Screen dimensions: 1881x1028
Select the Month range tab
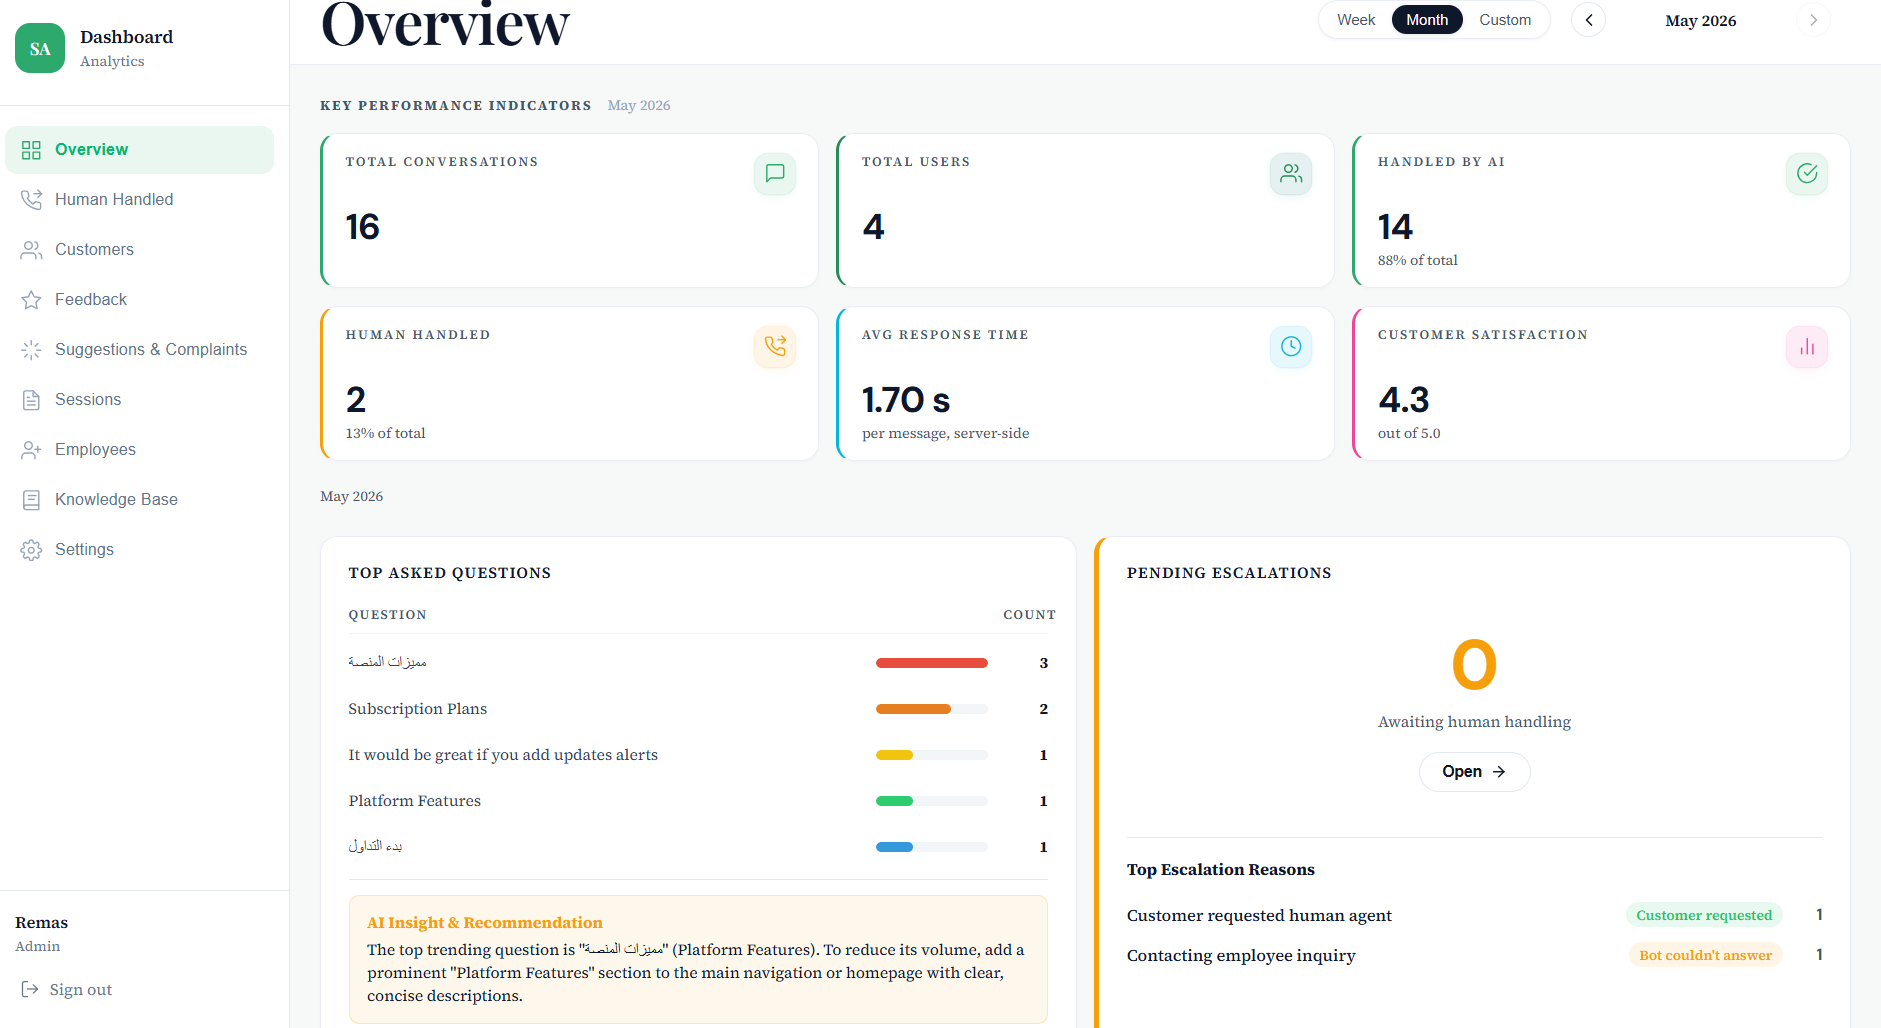coord(1427,20)
